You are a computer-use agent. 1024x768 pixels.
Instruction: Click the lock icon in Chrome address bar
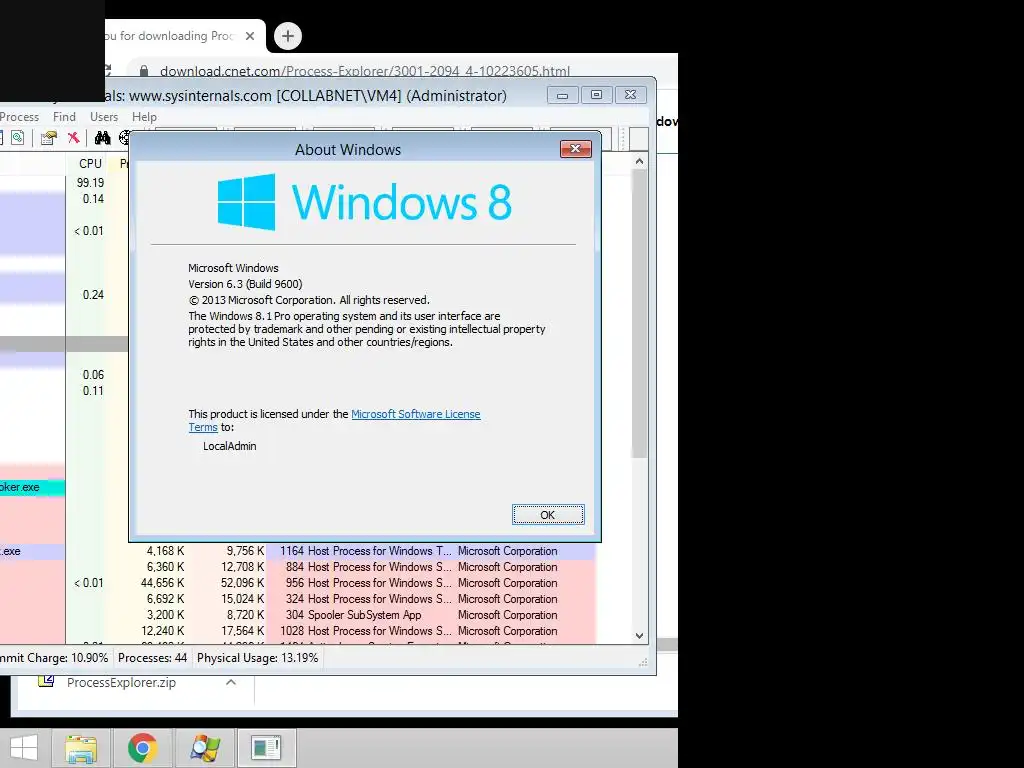click(144, 71)
